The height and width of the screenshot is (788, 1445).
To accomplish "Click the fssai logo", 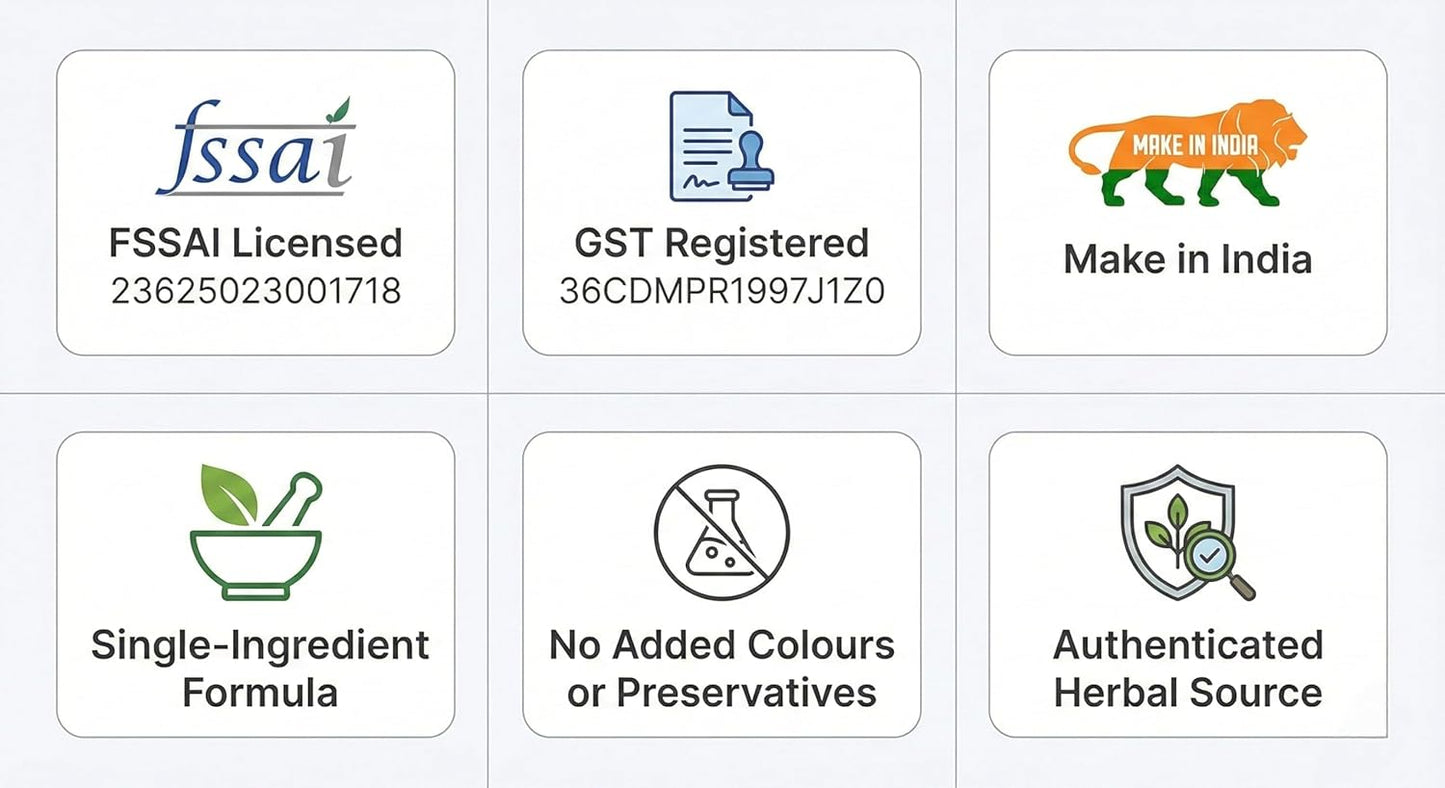I will click(x=254, y=148).
